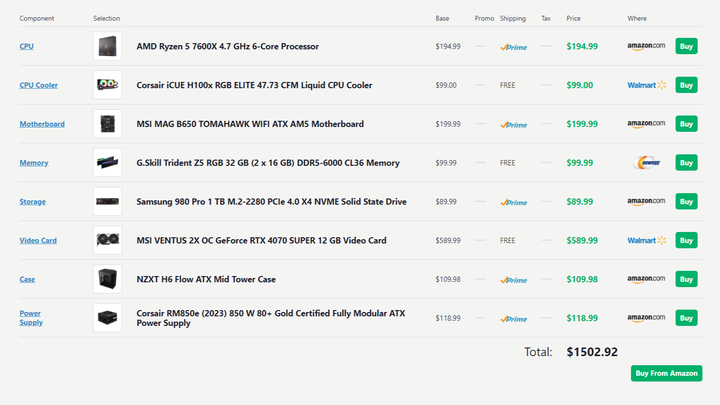This screenshot has height=405, width=720.
Task: Click the Amazon logo in the Power Supply row
Action: click(646, 318)
